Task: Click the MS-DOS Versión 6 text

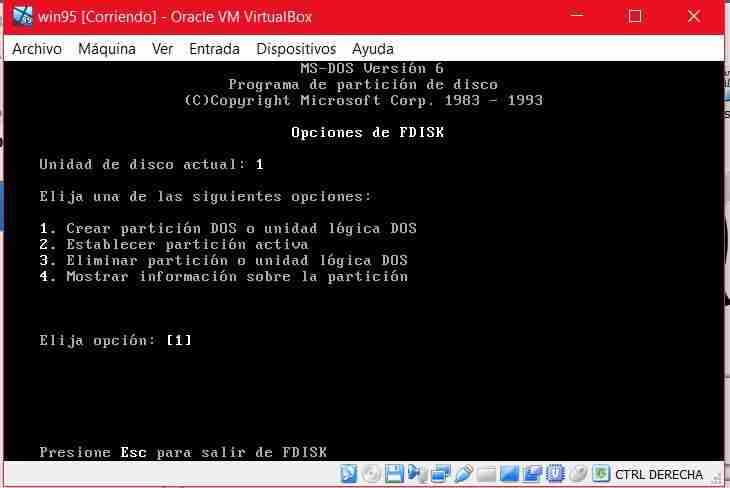Action: (x=372, y=68)
